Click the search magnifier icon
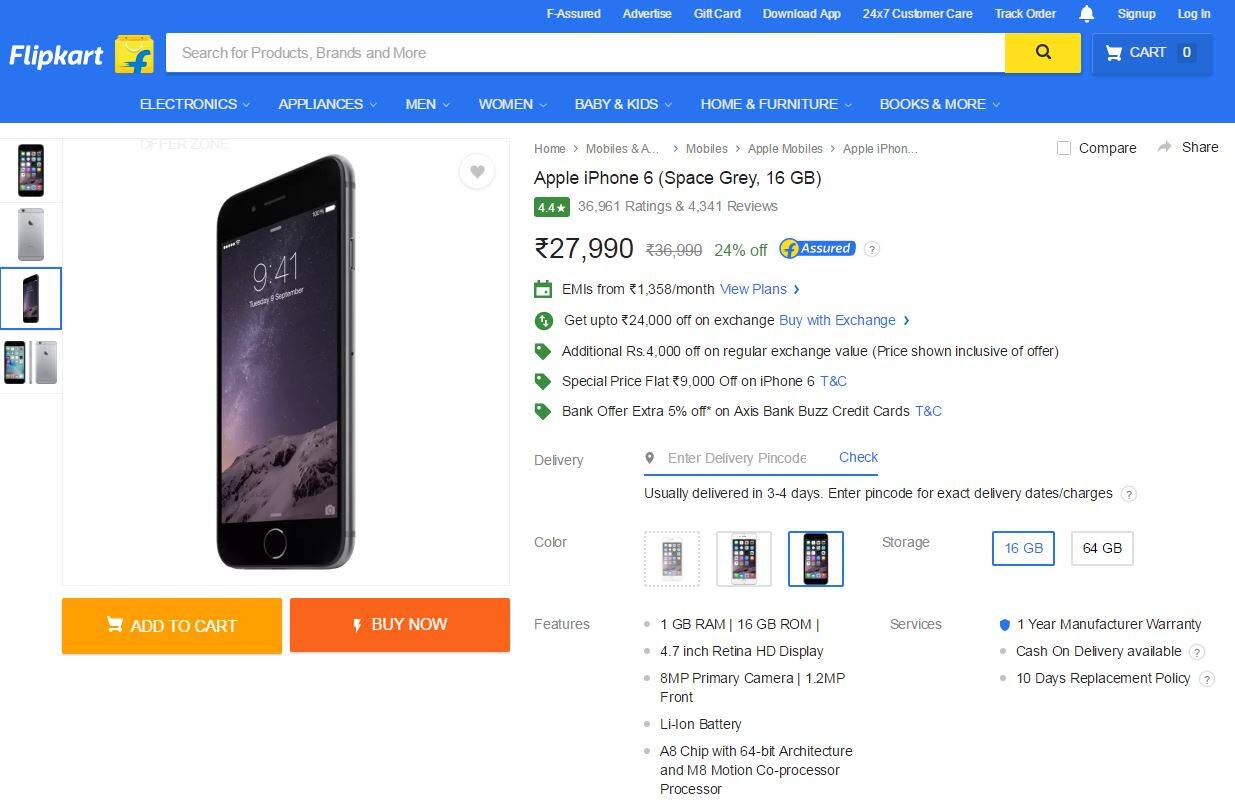The width and height of the screenshot is (1235, 800). tap(1042, 51)
